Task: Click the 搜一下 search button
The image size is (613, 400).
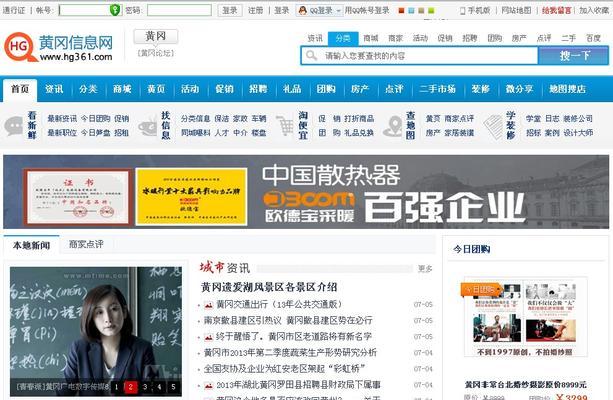Action: [574, 56]
